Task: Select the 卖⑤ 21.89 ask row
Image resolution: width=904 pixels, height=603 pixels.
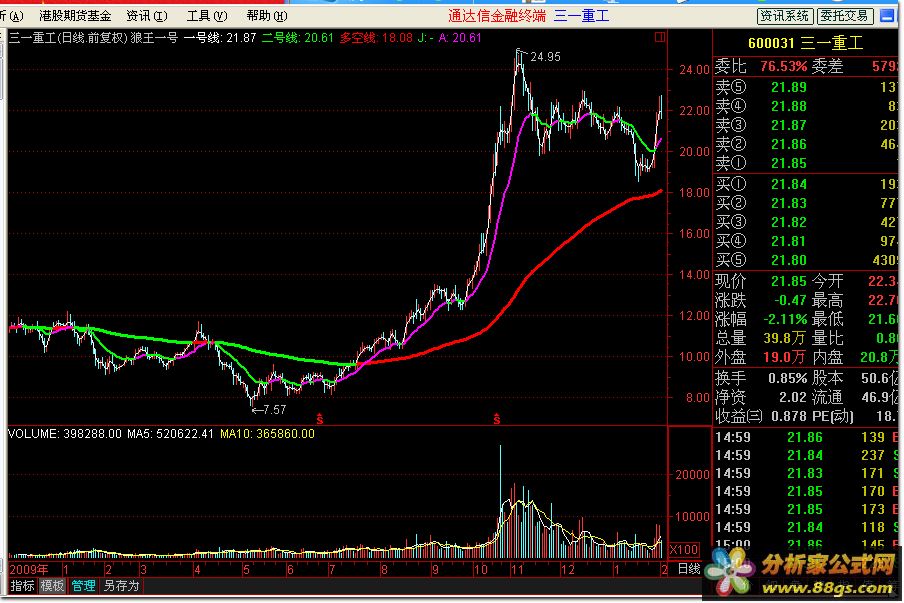Action: click(x=806, y=87)
